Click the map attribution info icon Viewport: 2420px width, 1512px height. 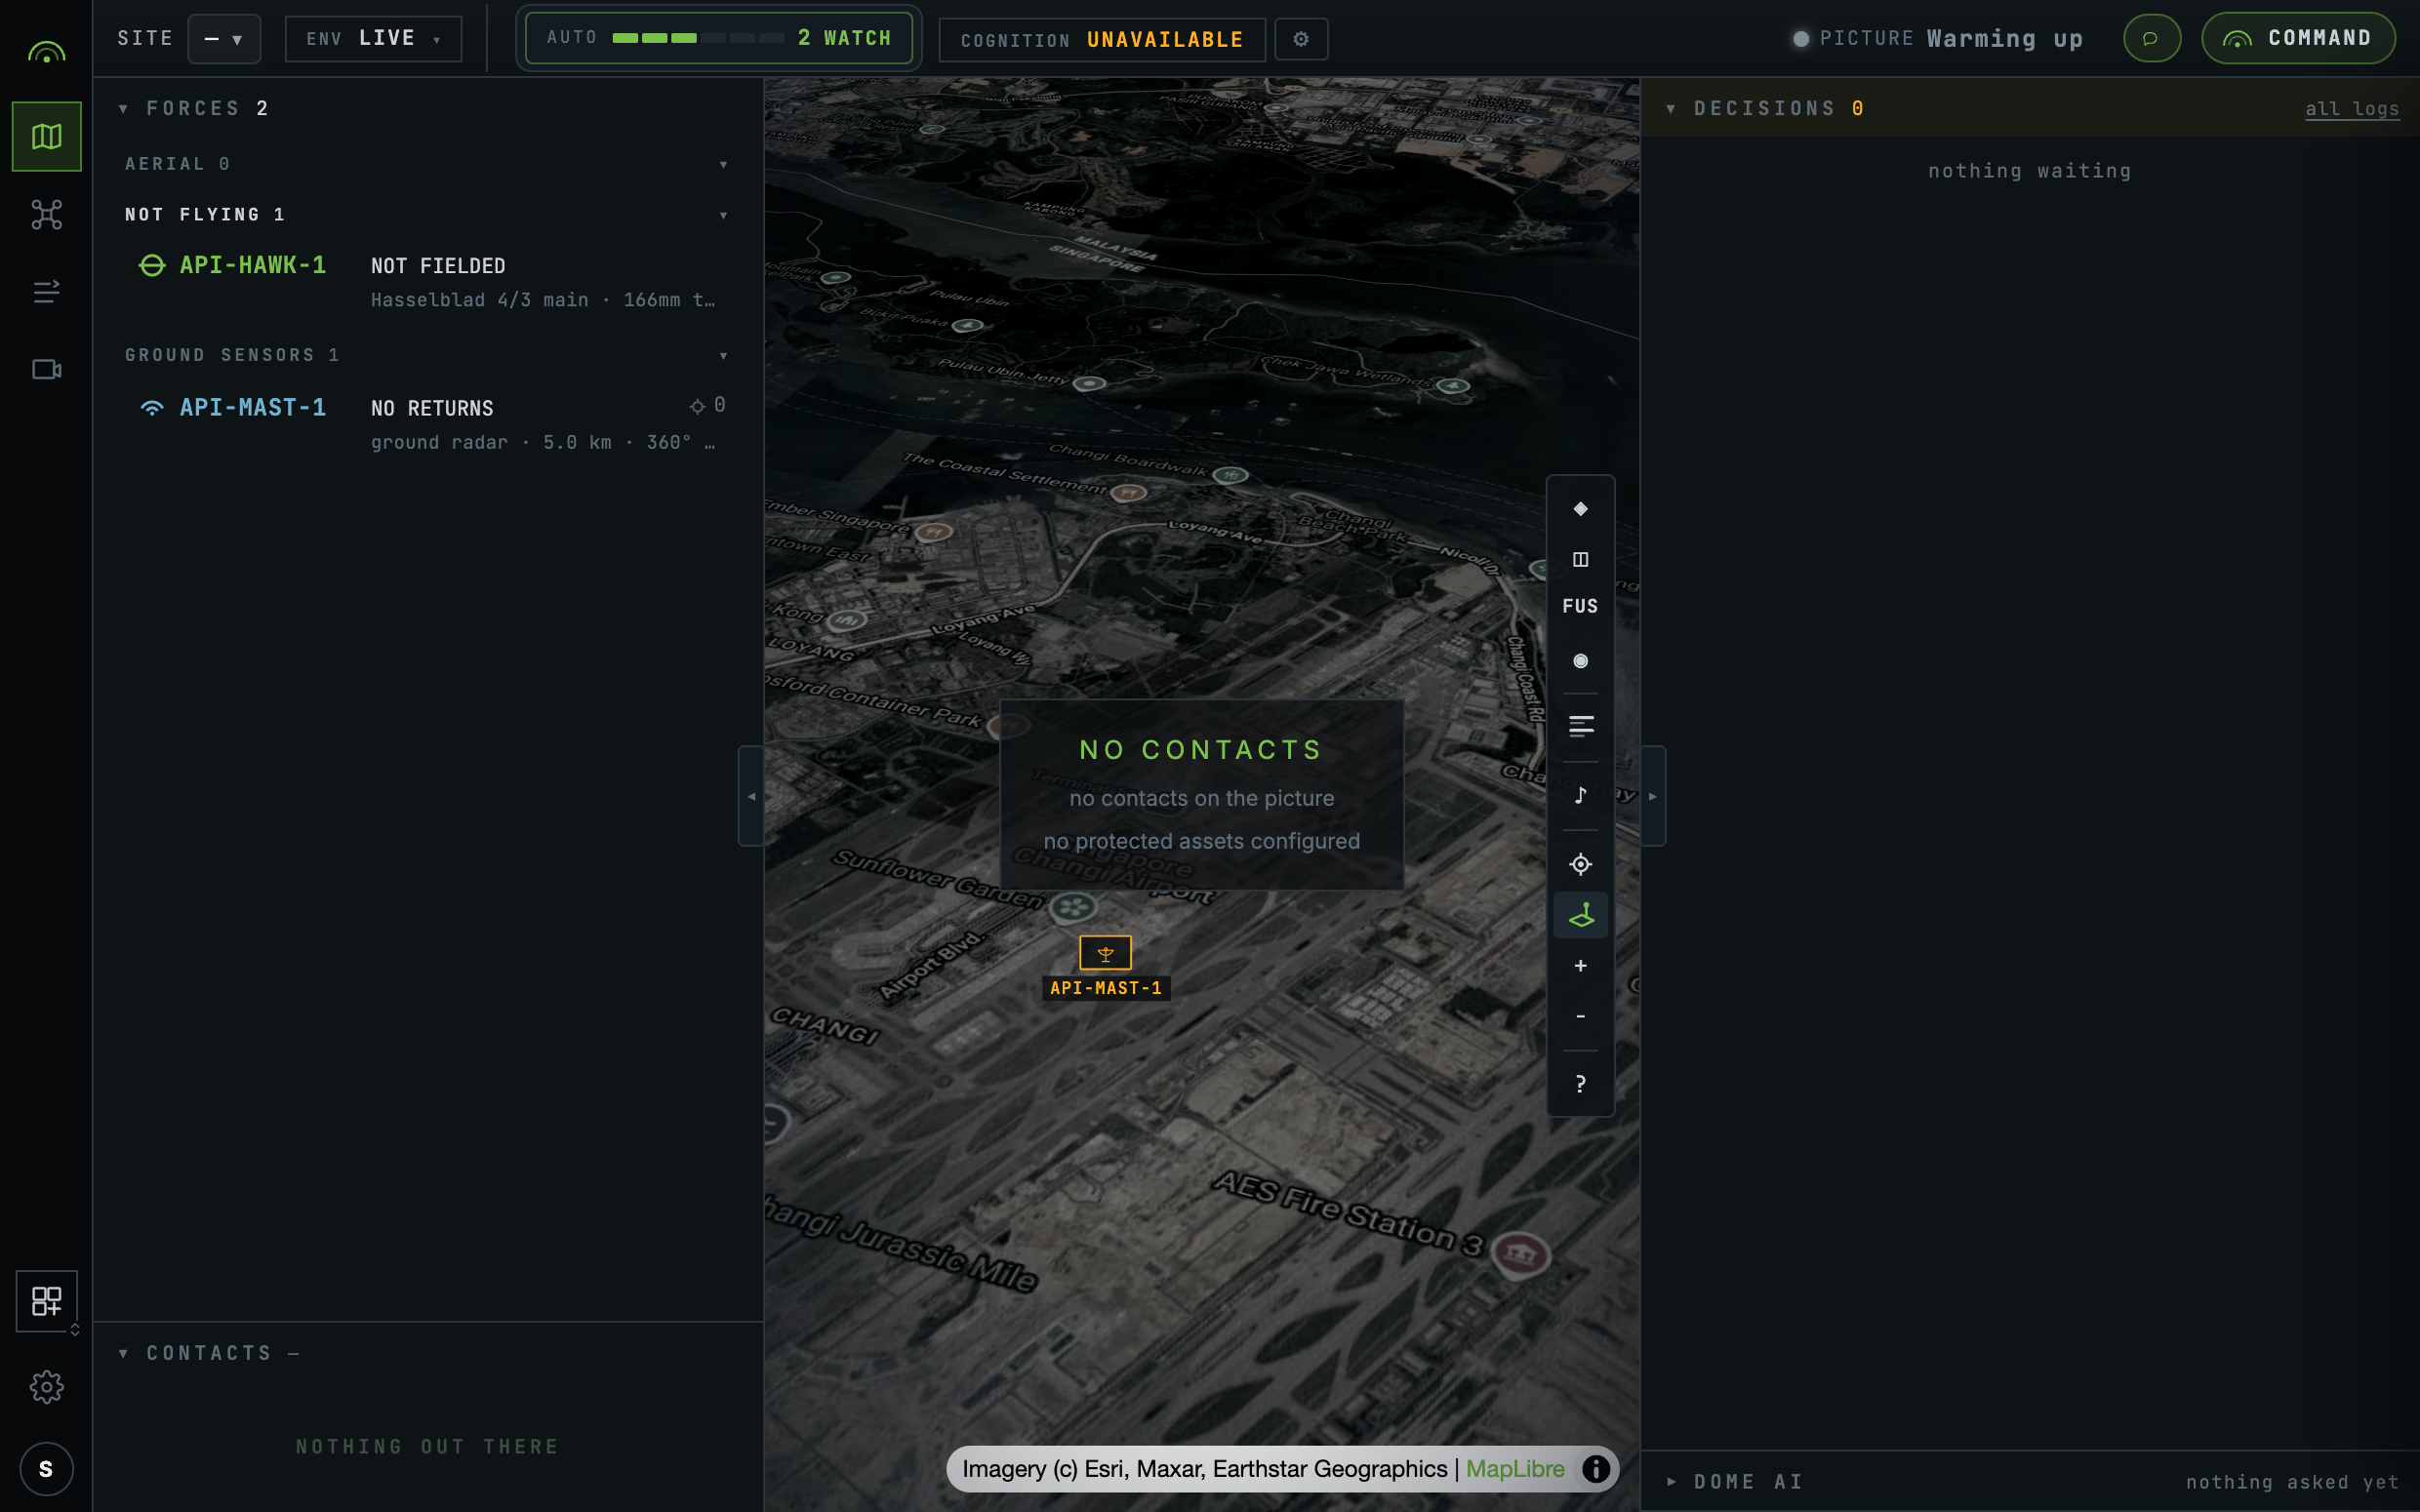coord(1596,1469)
